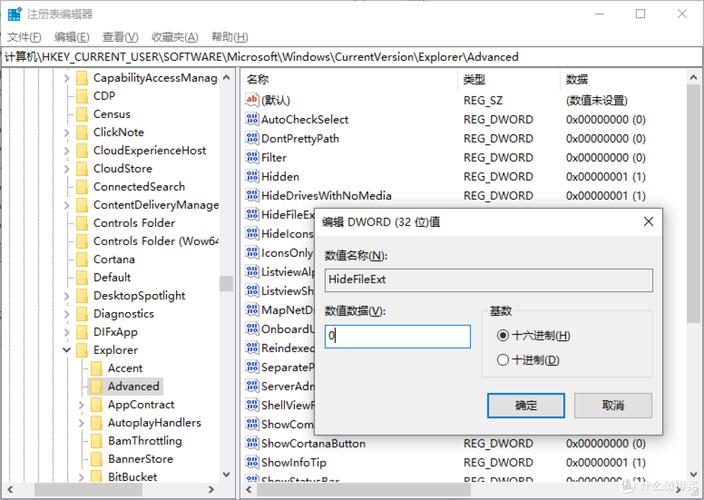This screenshot has width=704, height=500.
Task: Select the 十六进制(H) radio button
Action: pos(503,335)
